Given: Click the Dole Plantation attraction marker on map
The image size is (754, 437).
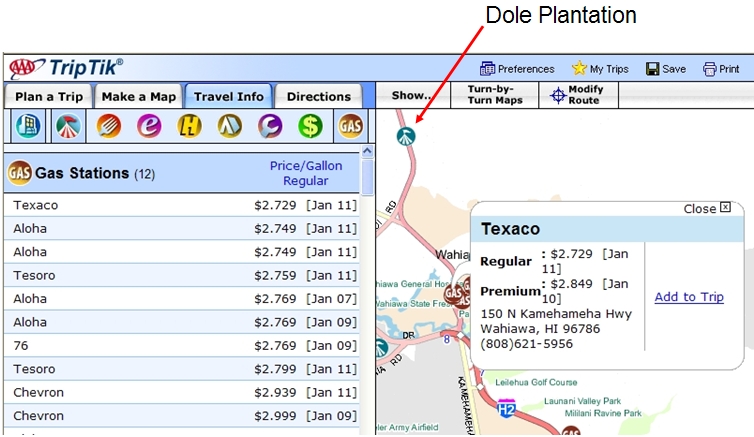Looking at the screenshot, I should tap(406, 137).
